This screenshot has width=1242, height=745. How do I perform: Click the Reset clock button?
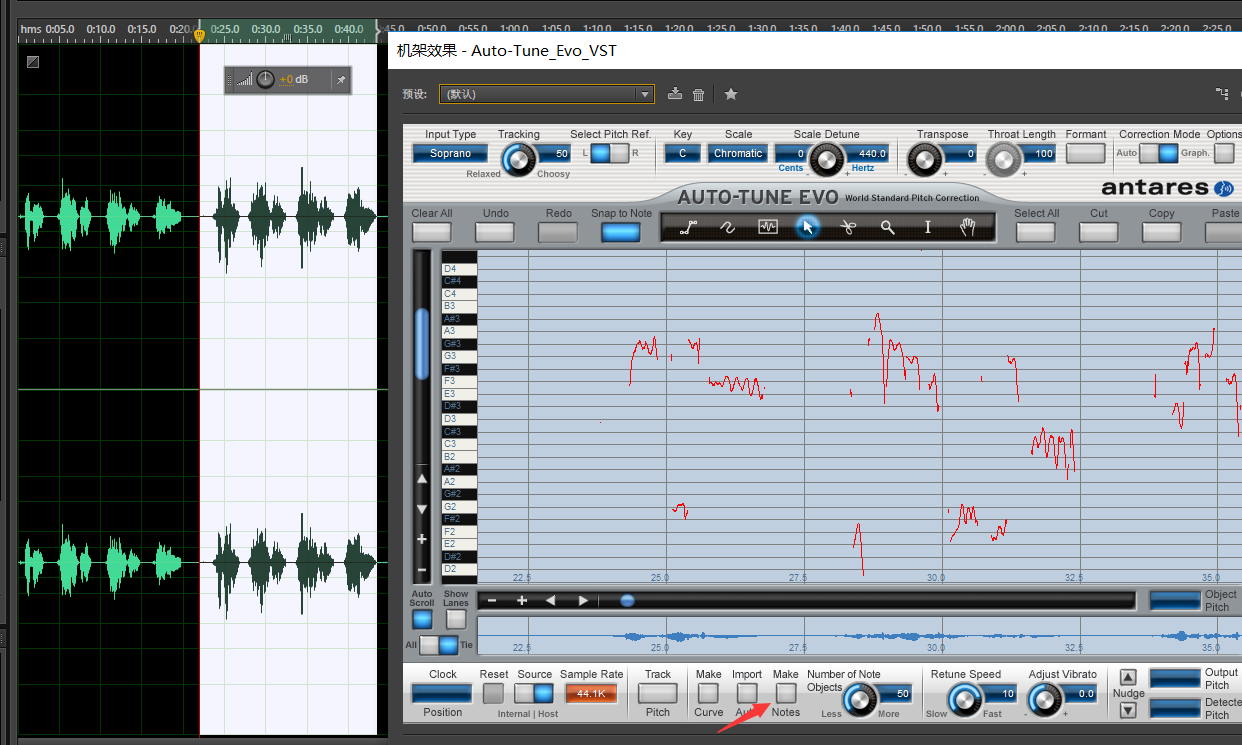pos(493,693)
